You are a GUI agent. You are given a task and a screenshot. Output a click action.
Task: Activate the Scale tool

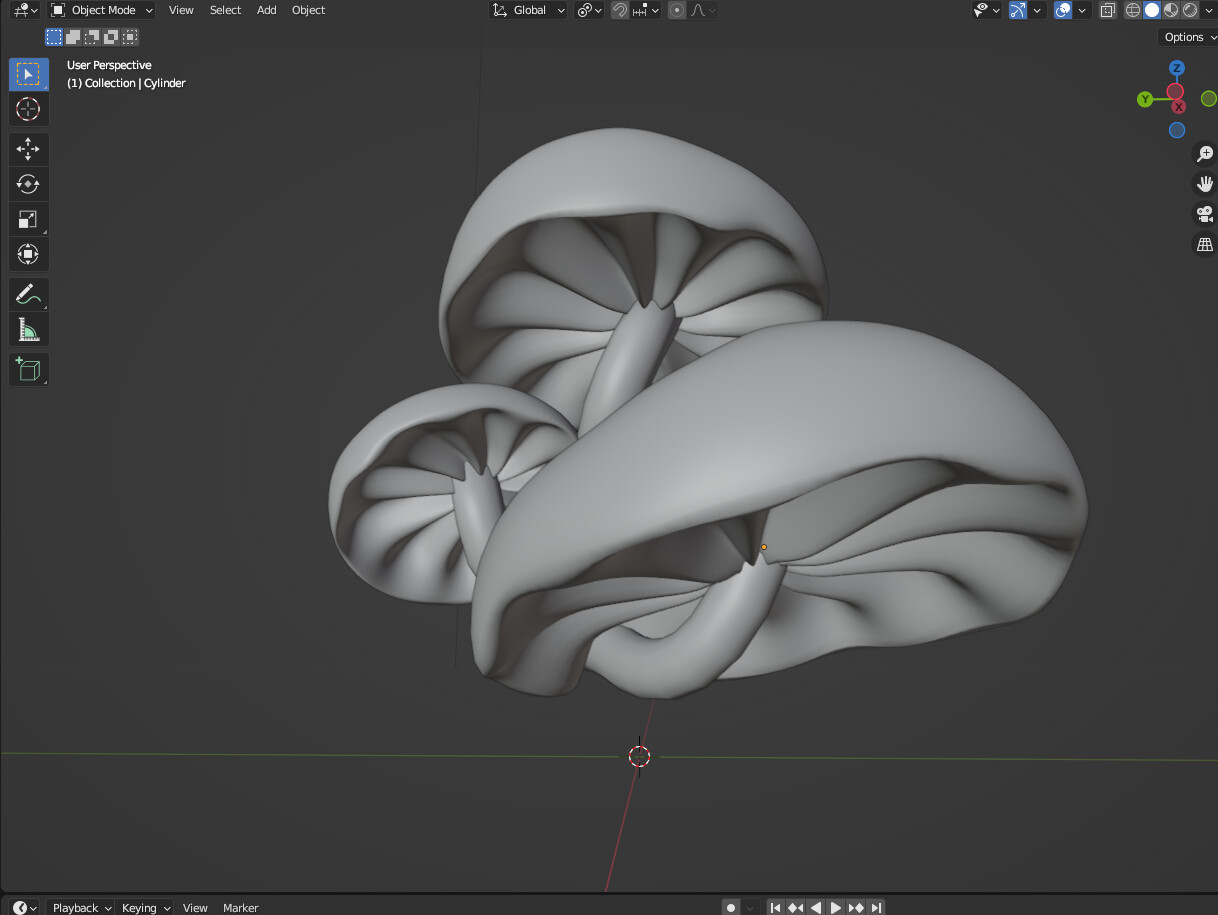pos(28,218)
